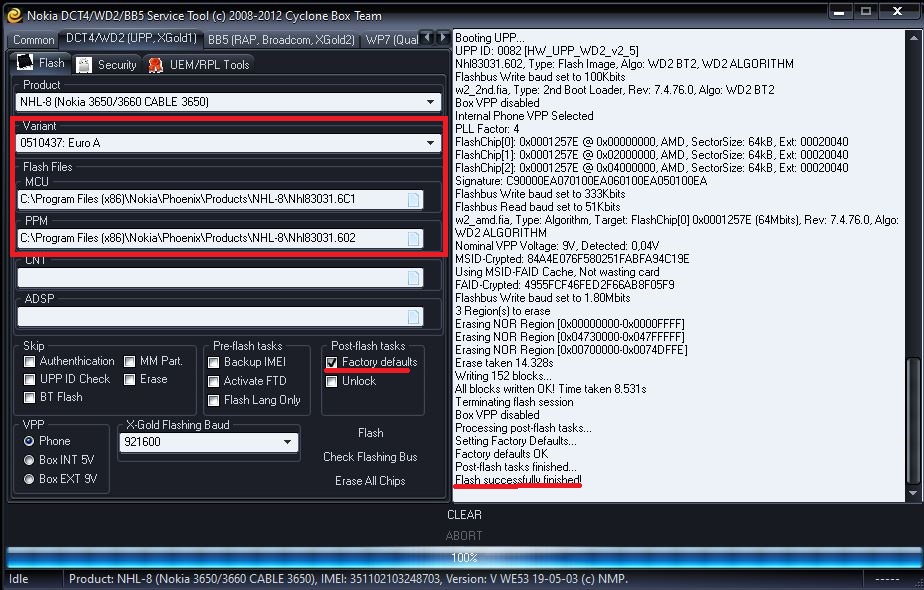Switch to the Common tab

tap(34, 40)
